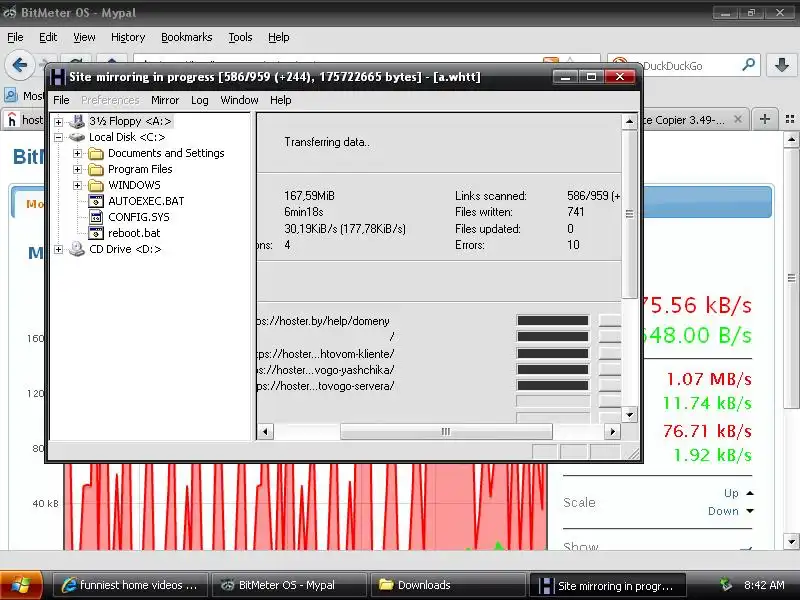
Task: Click the Program Files folder icon
Action: (96, 169)
